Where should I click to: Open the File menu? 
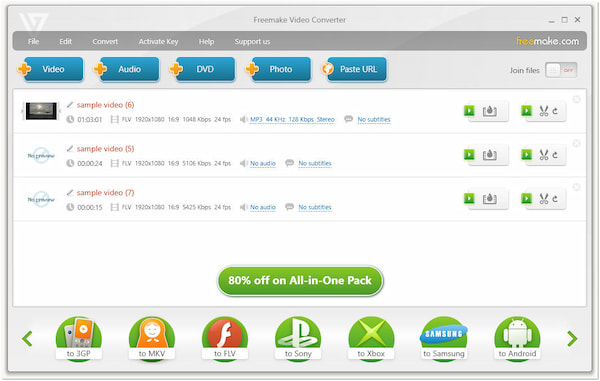pyautogui.click(x=33, y=41)
